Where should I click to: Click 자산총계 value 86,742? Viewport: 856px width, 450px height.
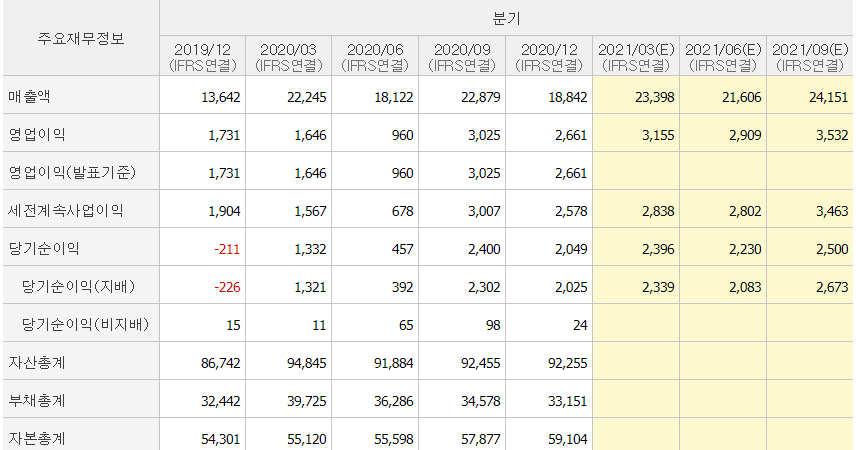(x=221, y=363)
